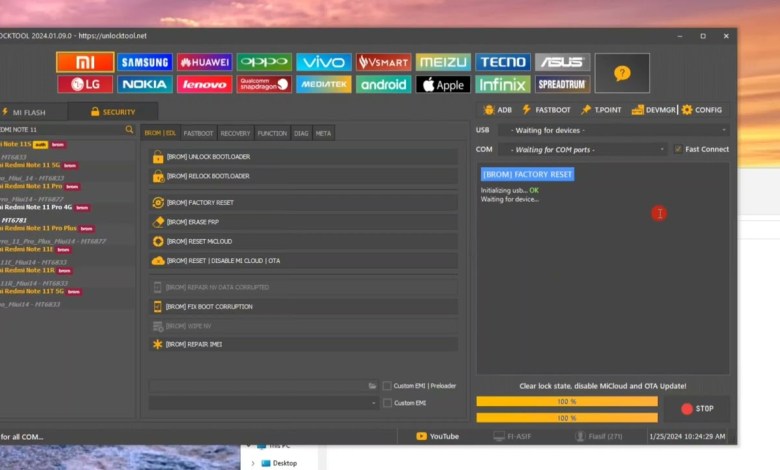Select the Samsung brand logo
This screenshot has width=780, height=470.
(x=144, y=63)
